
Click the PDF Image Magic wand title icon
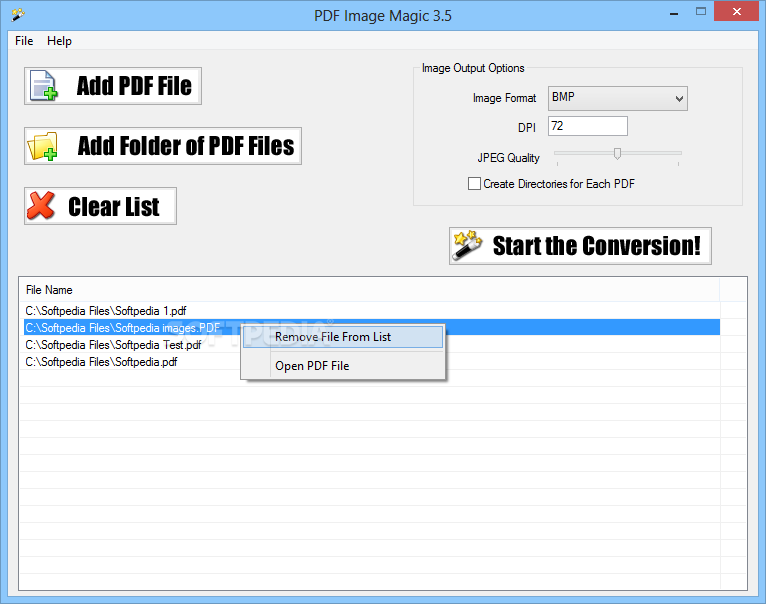pyautogui.click(x=18, y=15)
